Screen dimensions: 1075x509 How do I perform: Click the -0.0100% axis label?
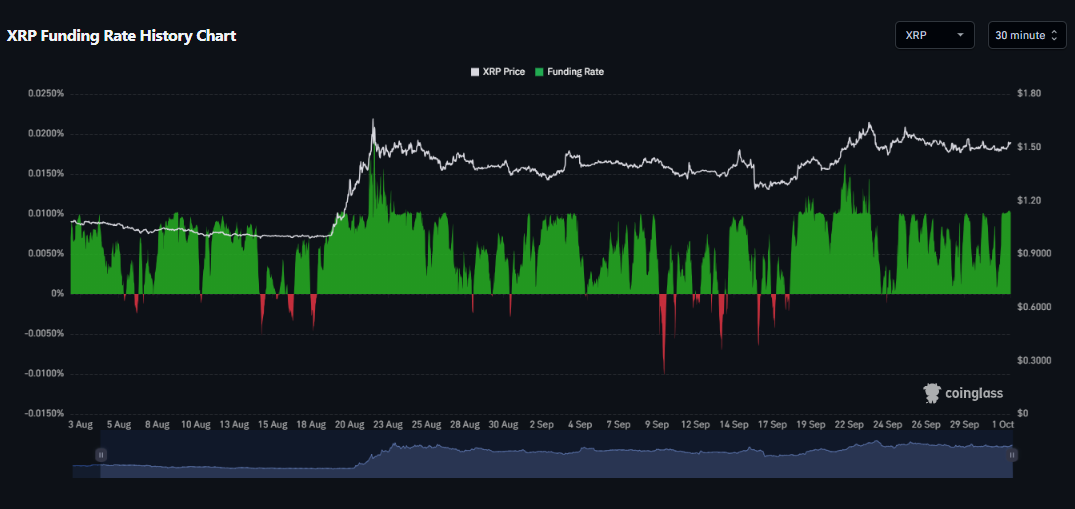[x=45, y=374]
